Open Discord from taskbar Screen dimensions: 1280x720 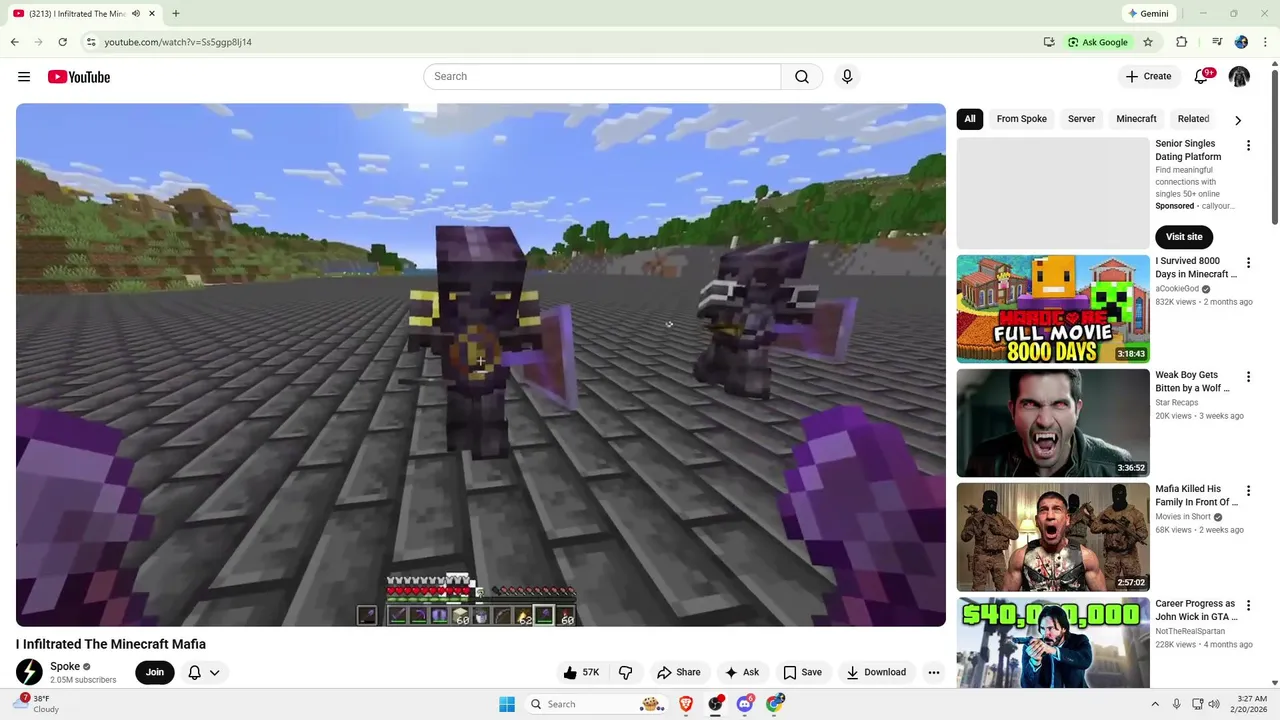click(745, 704)
